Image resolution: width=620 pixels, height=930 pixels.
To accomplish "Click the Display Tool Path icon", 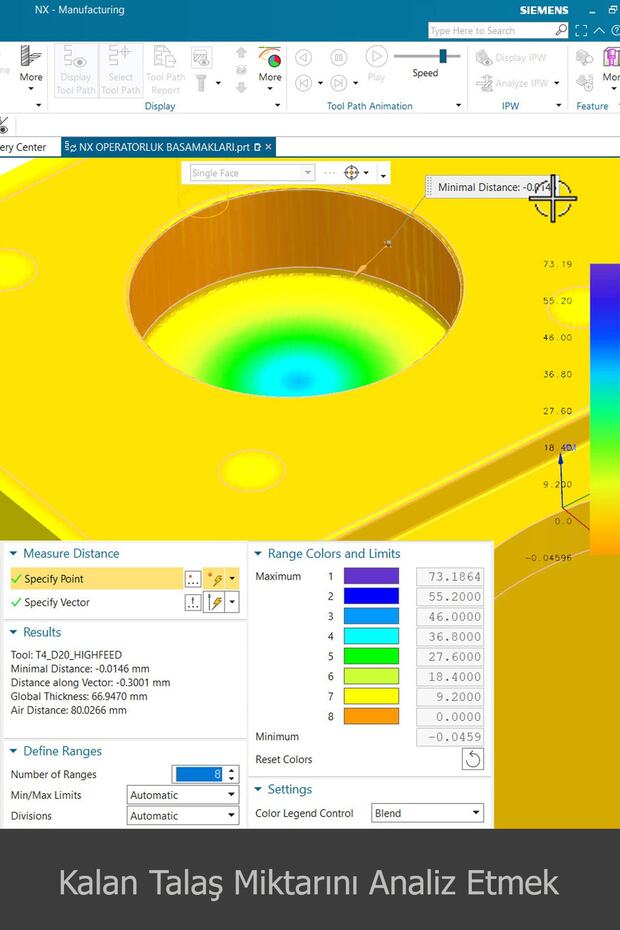I will click(x=75, y=57).
